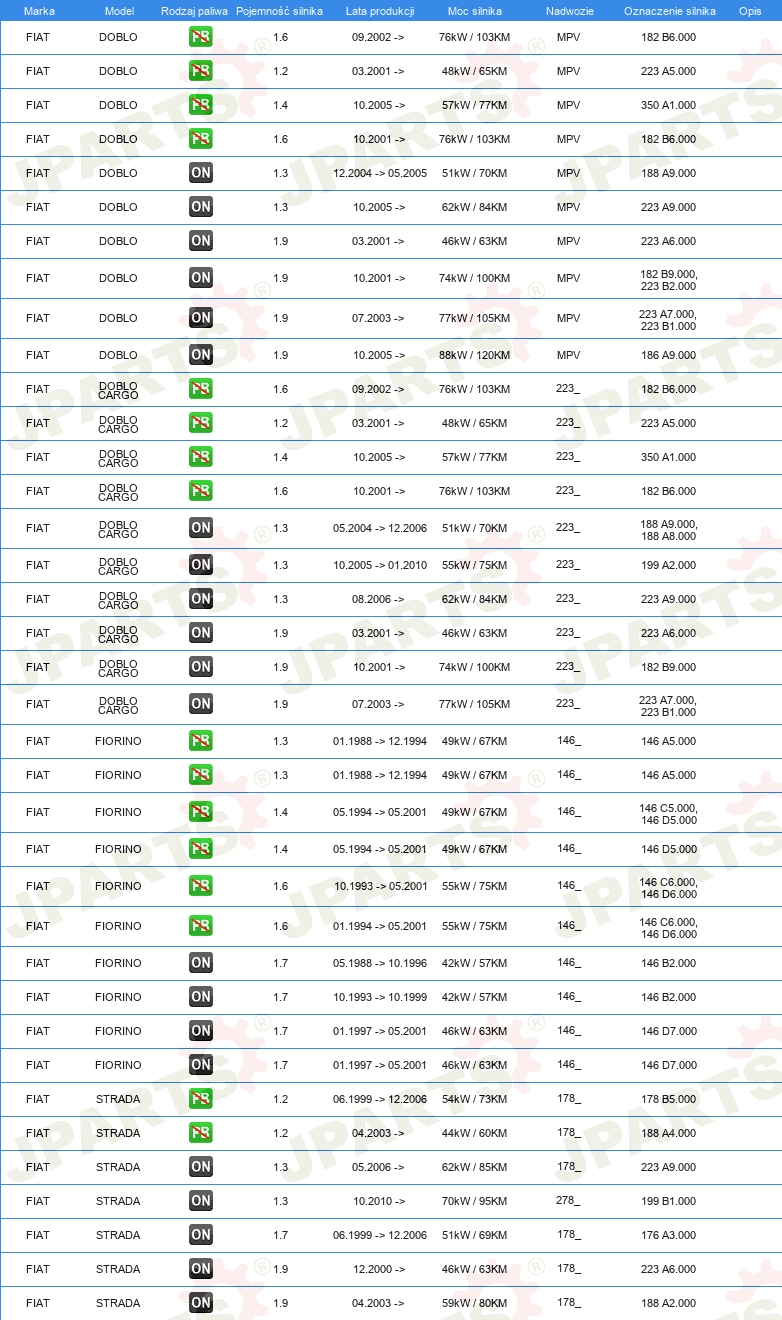Image resolution: width=782 pixels, height=1320 pixels.
Task: Select engine code 199 B1.000
Action: click(669, 1201)
